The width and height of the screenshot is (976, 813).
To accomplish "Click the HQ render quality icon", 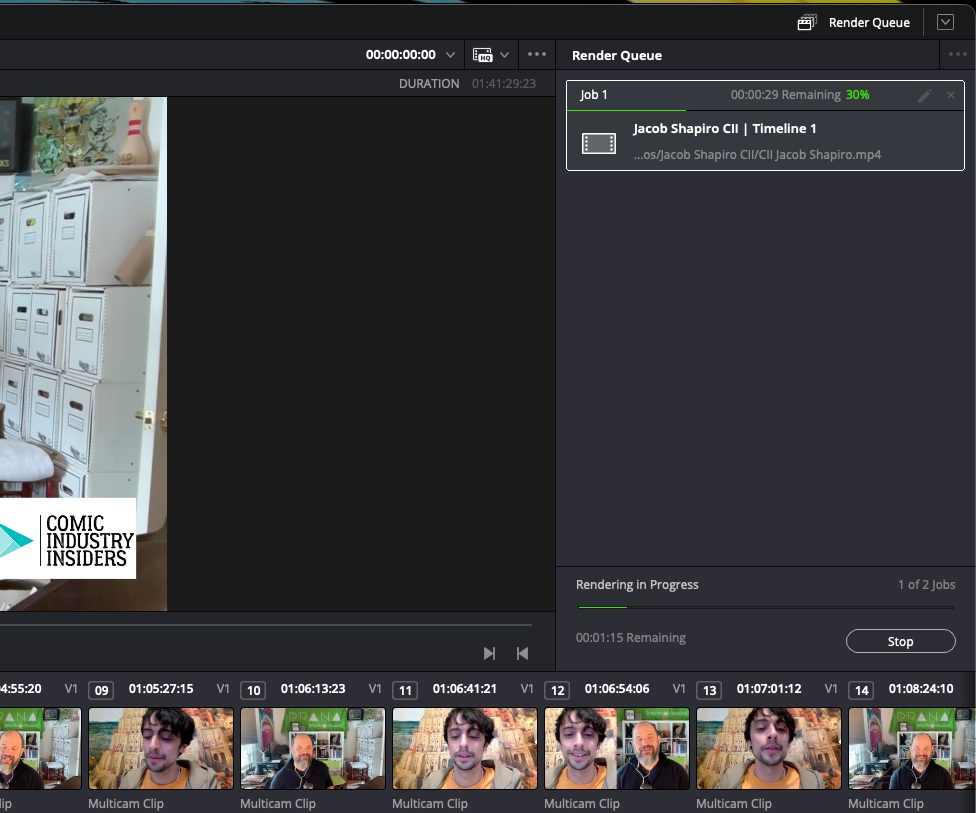I will click(482, 55).
